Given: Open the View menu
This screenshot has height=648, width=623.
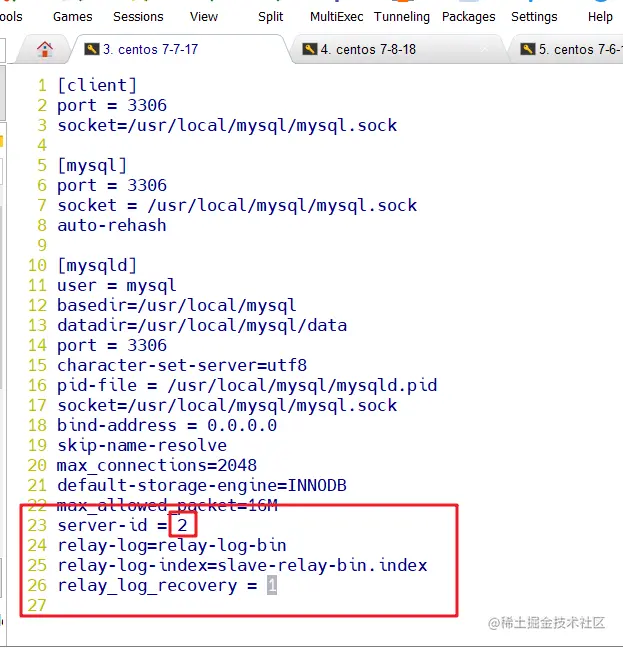Looking at the screenshot, I should tap(204, 17).
